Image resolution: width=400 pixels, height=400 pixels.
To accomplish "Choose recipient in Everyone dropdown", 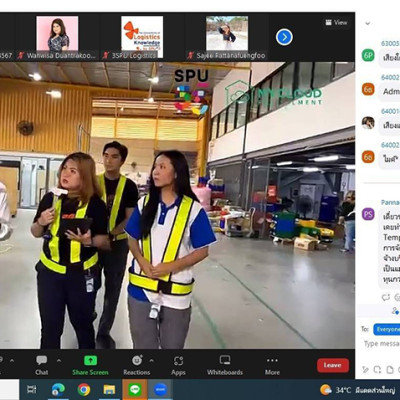I will coord(387,329).
